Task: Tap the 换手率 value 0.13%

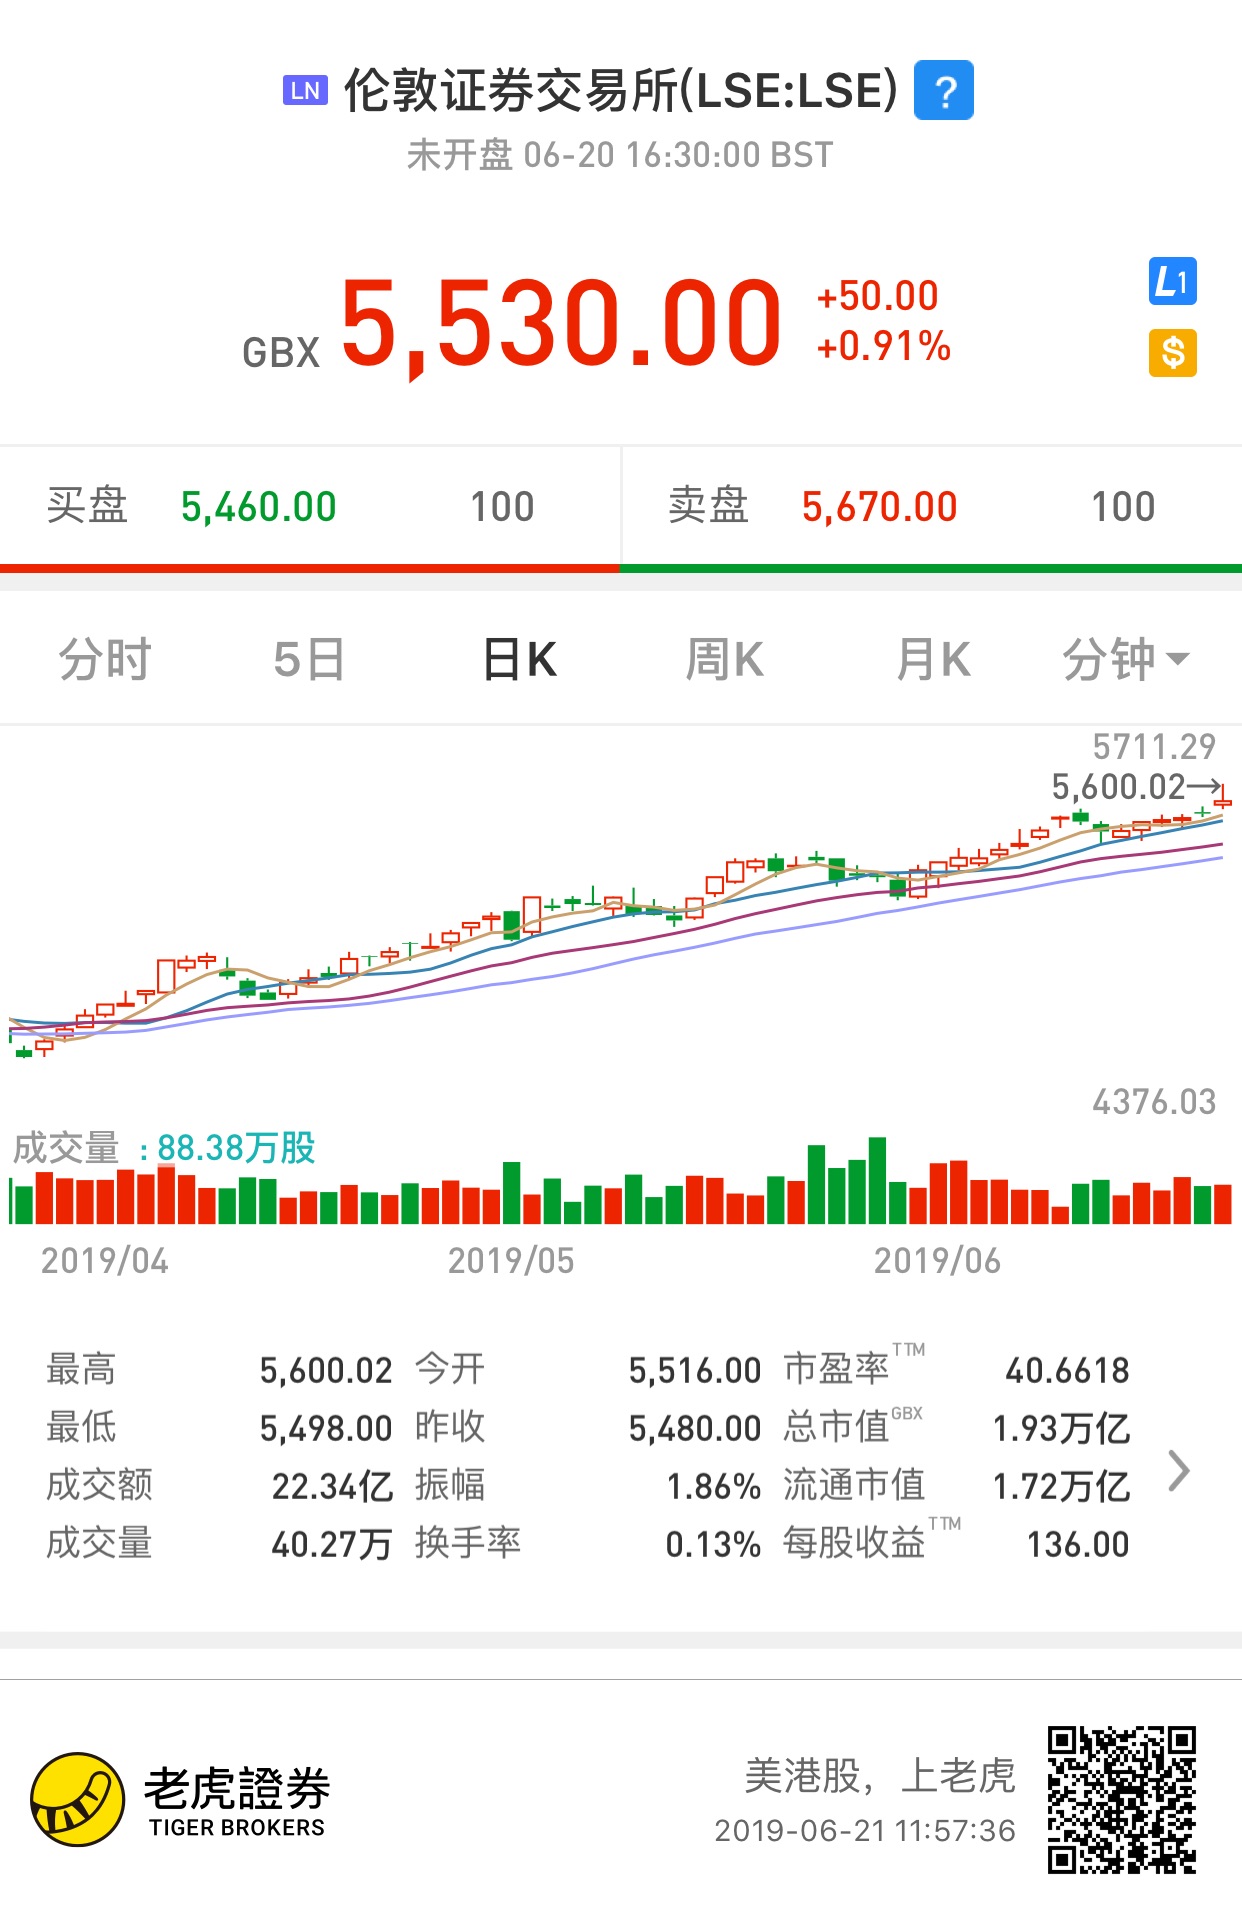Action: tap(714, 1544)
